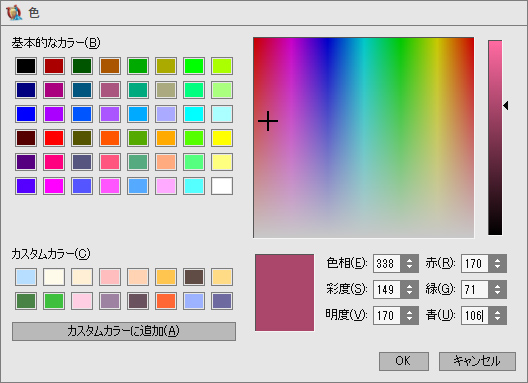Viewport: 528px width, 383px height.
Task: Decrease saturation with the 彩度 down arrow
Action: [409, 293]
